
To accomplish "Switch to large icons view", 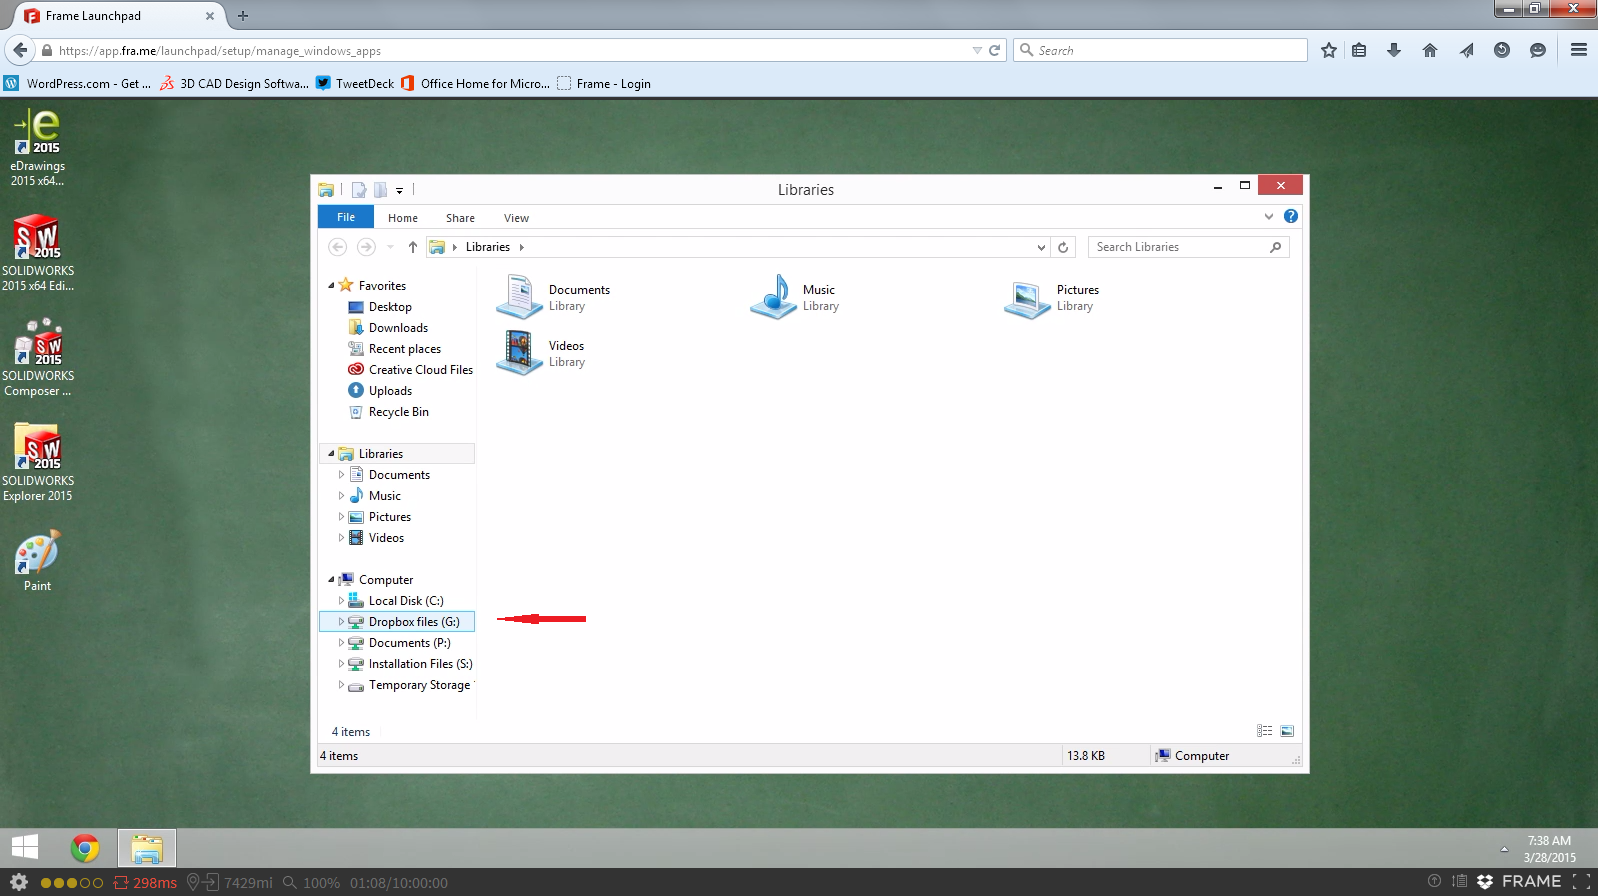I will [1287, 731].
